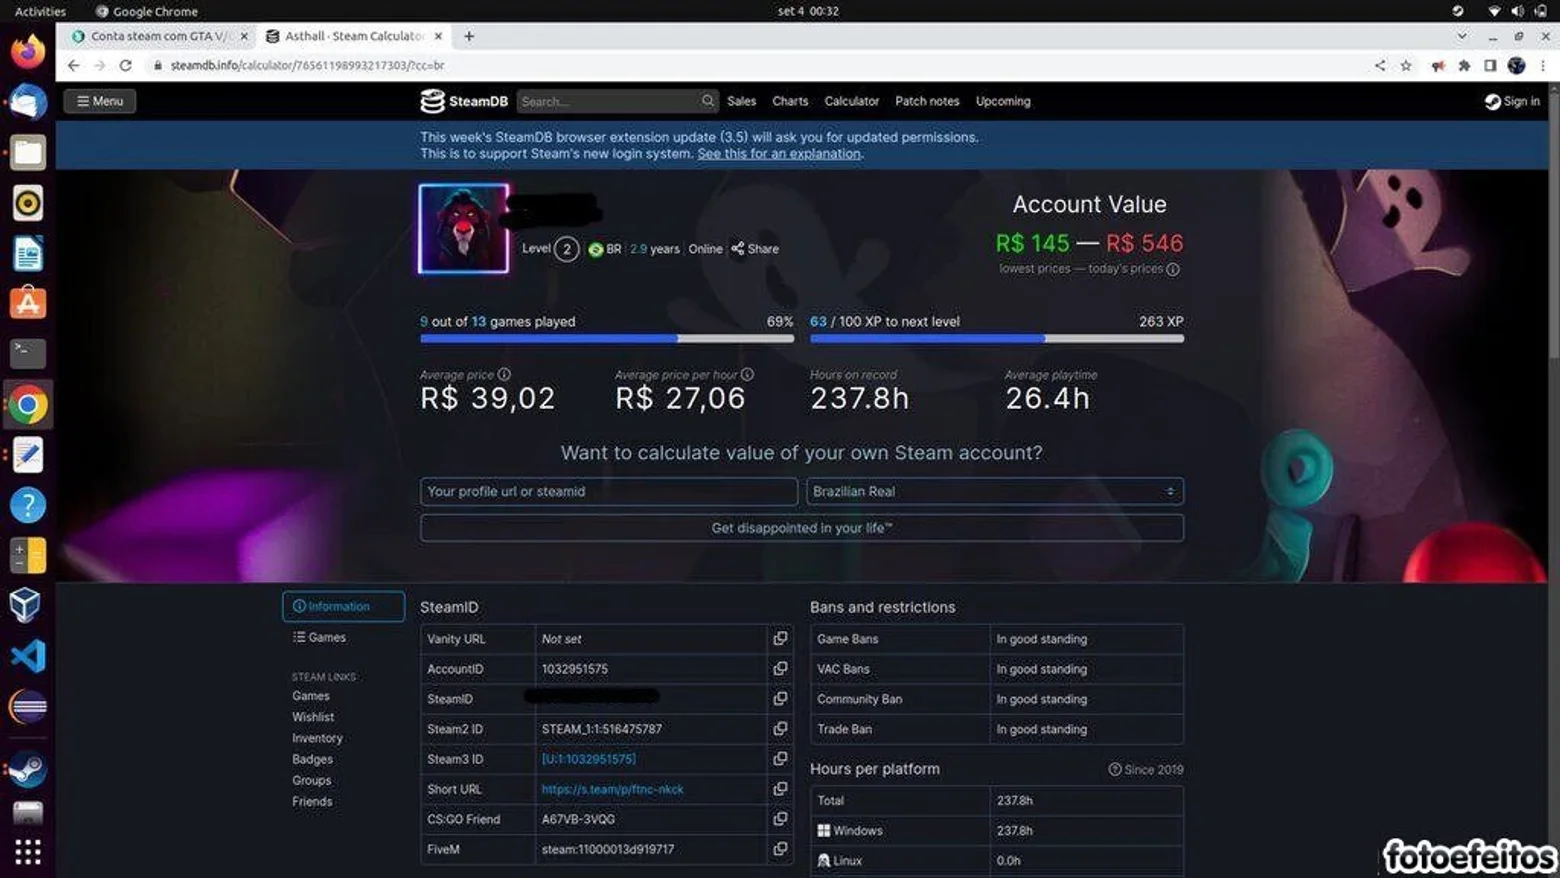This screenshot has width=1560, height=878.
Task: Click the XP to next level progress bar
Action: tap(997, 339)
